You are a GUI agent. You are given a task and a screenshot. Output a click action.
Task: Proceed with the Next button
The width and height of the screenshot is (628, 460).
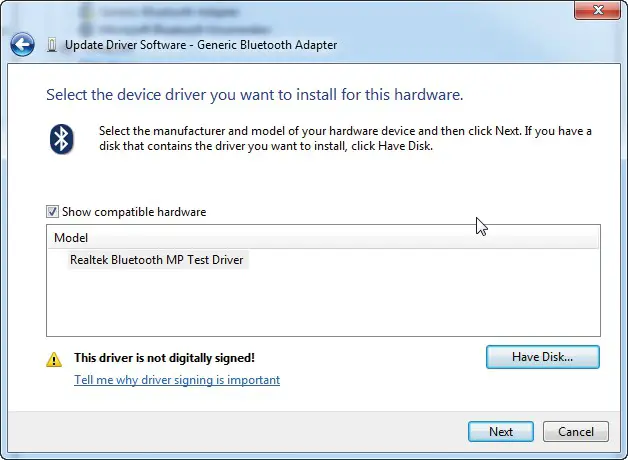(x=501, y=432)
